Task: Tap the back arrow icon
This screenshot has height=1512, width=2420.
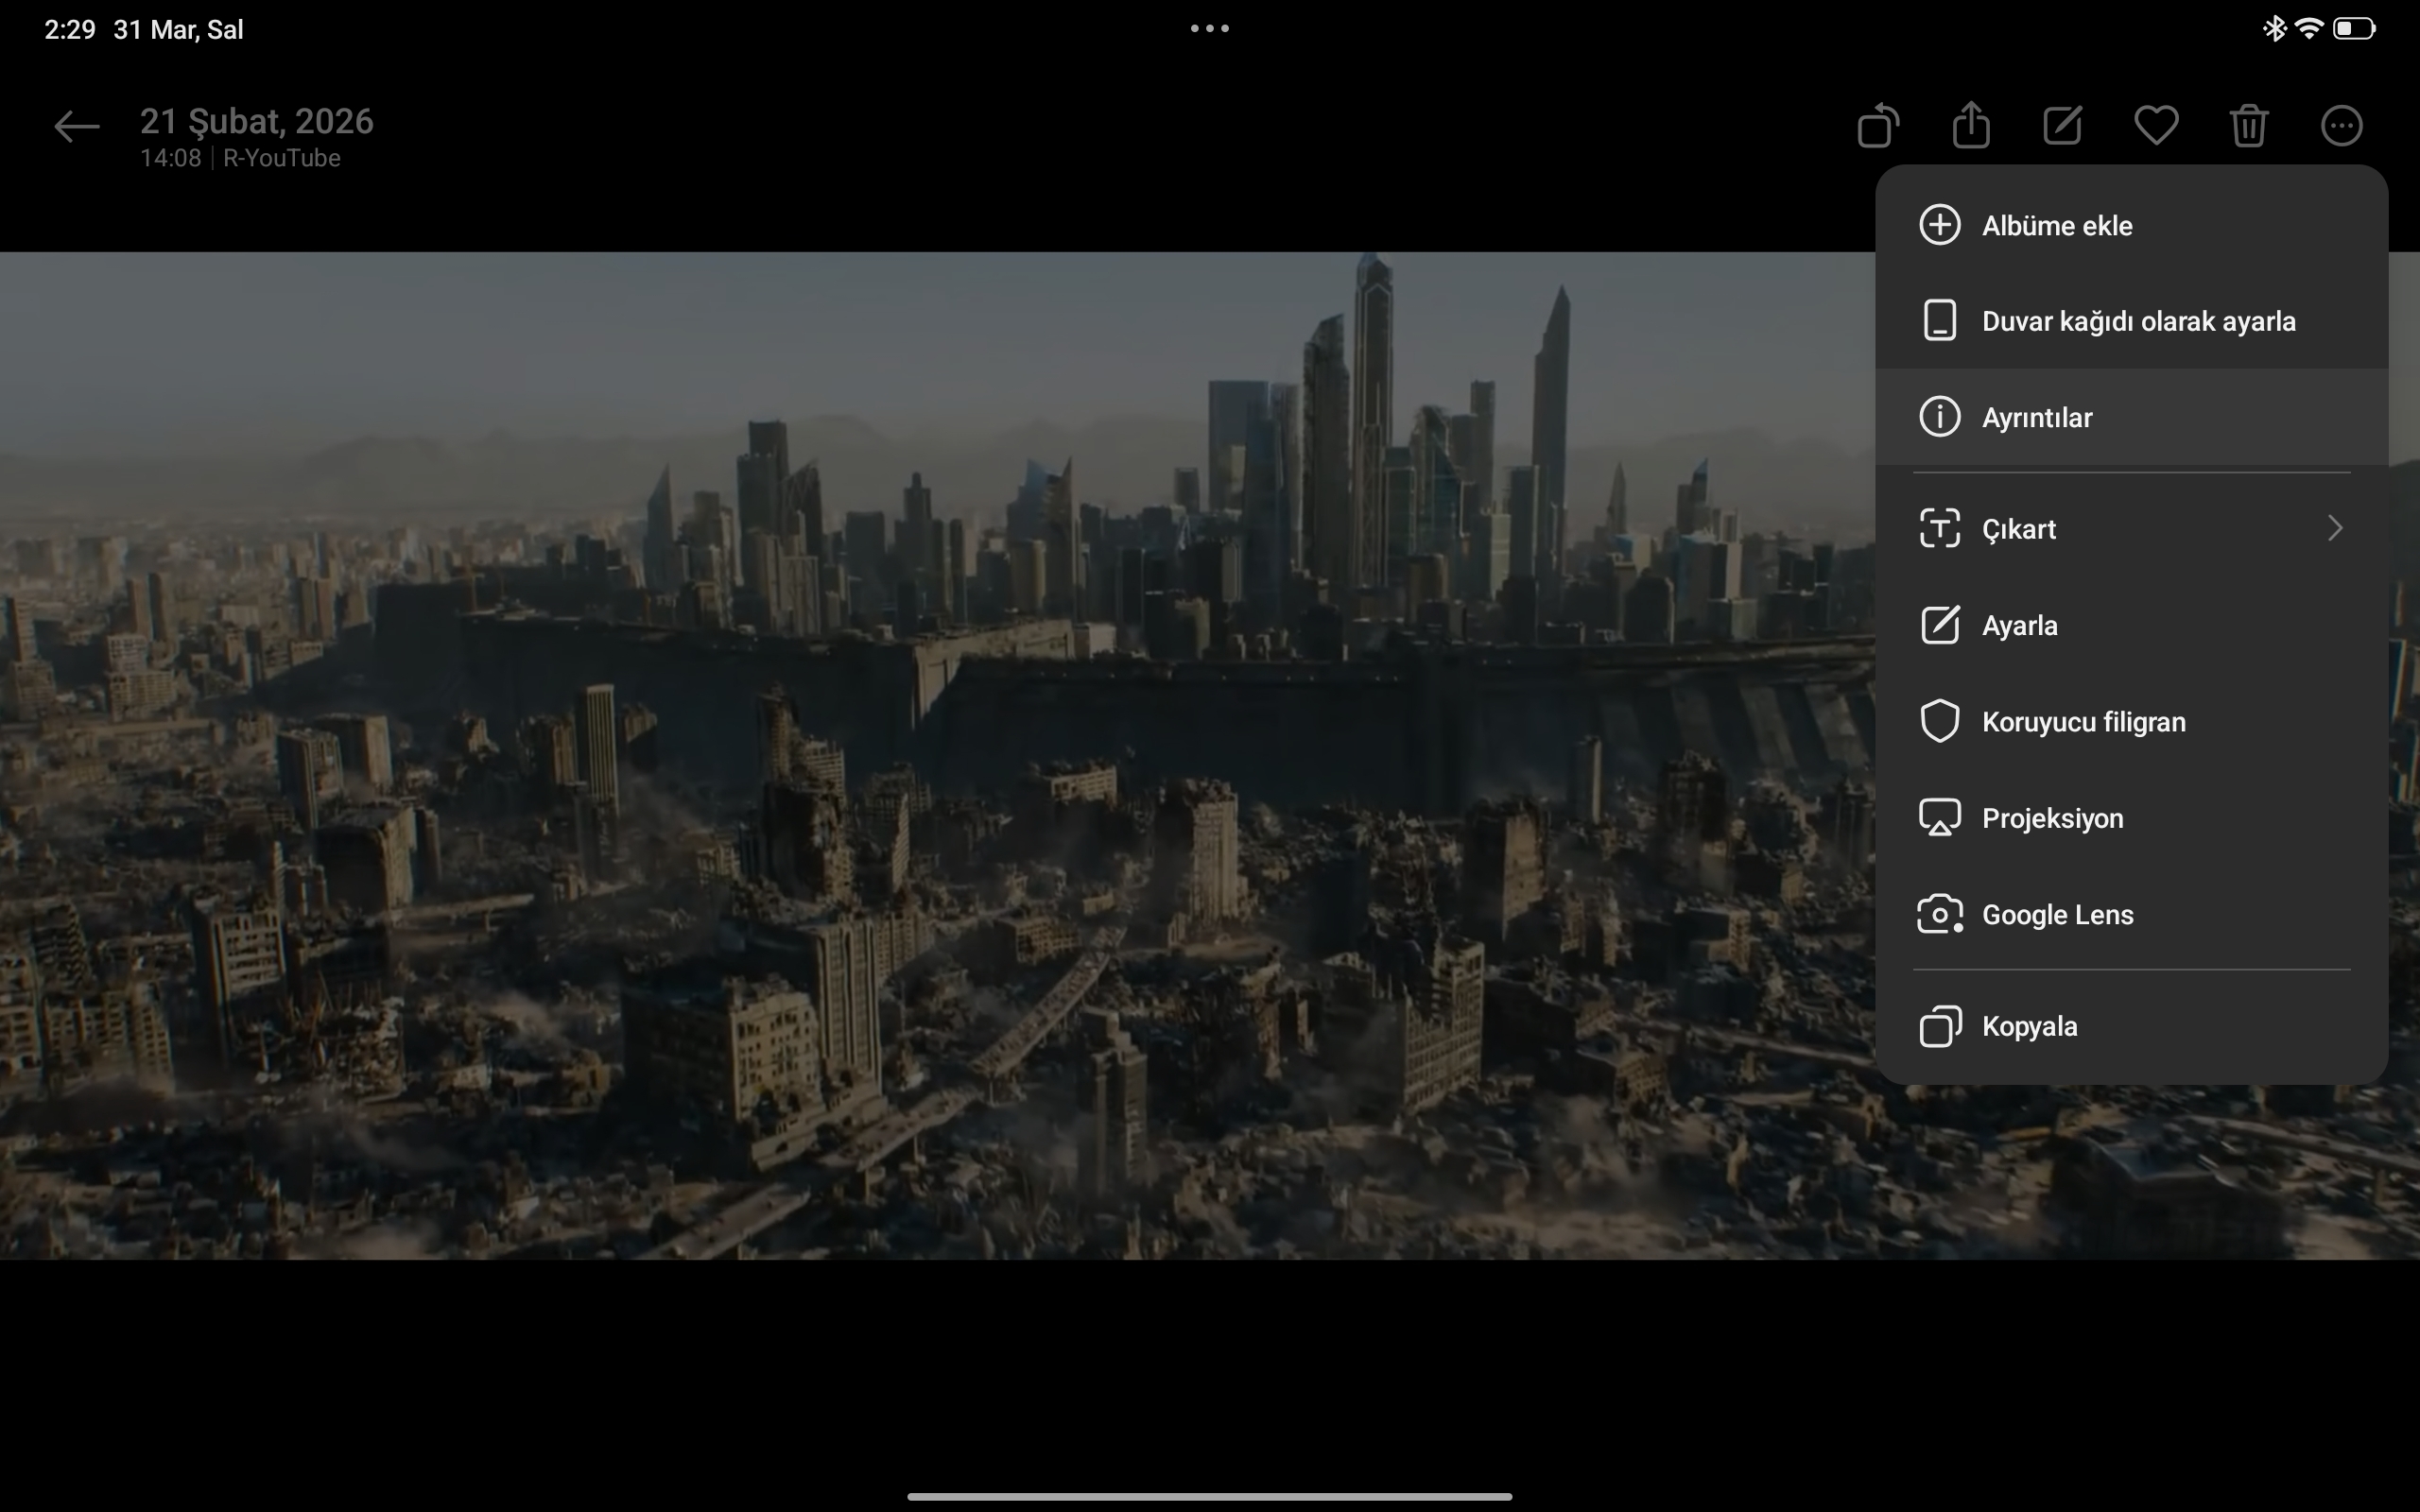Action: pos(76,127)
